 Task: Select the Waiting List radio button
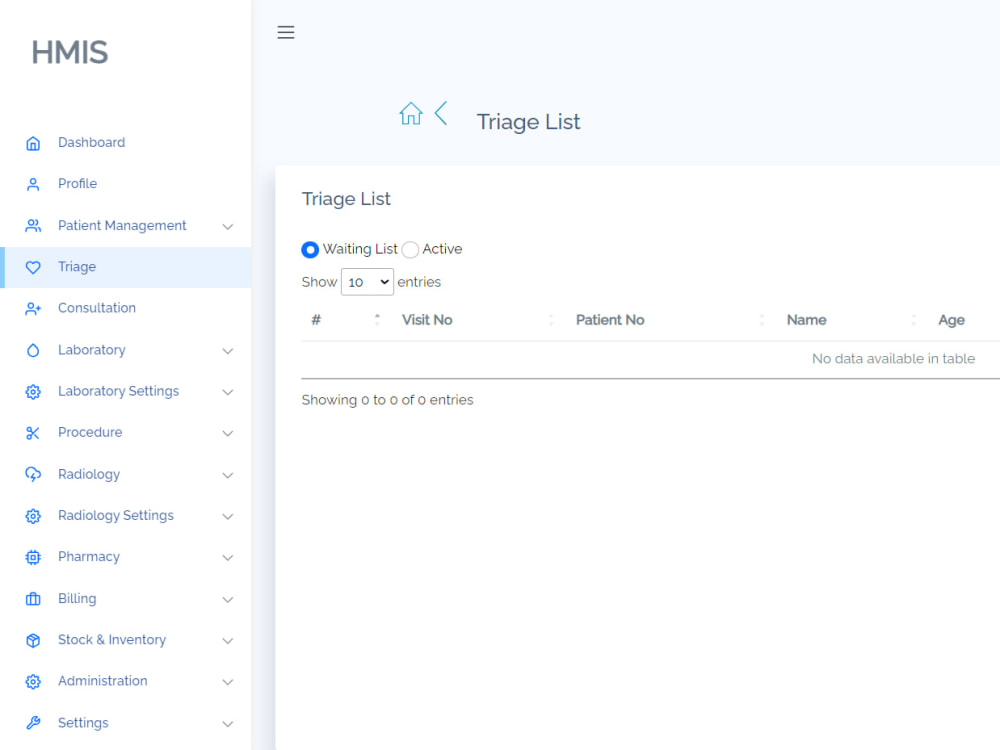(x=310, y=249)
